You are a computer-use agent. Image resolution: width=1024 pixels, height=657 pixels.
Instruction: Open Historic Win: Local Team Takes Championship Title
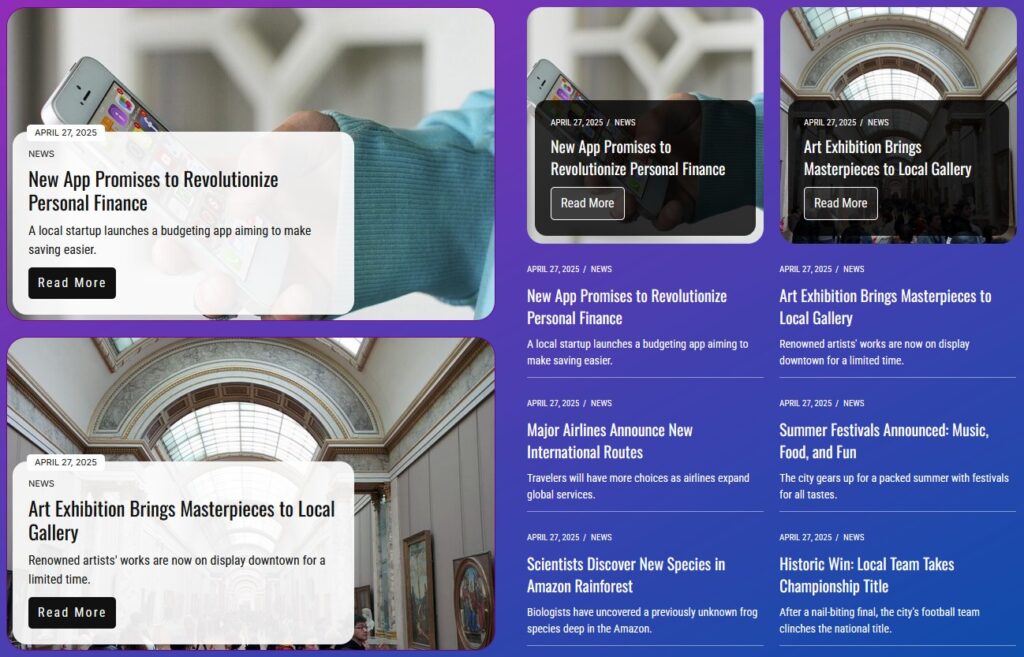866,575
